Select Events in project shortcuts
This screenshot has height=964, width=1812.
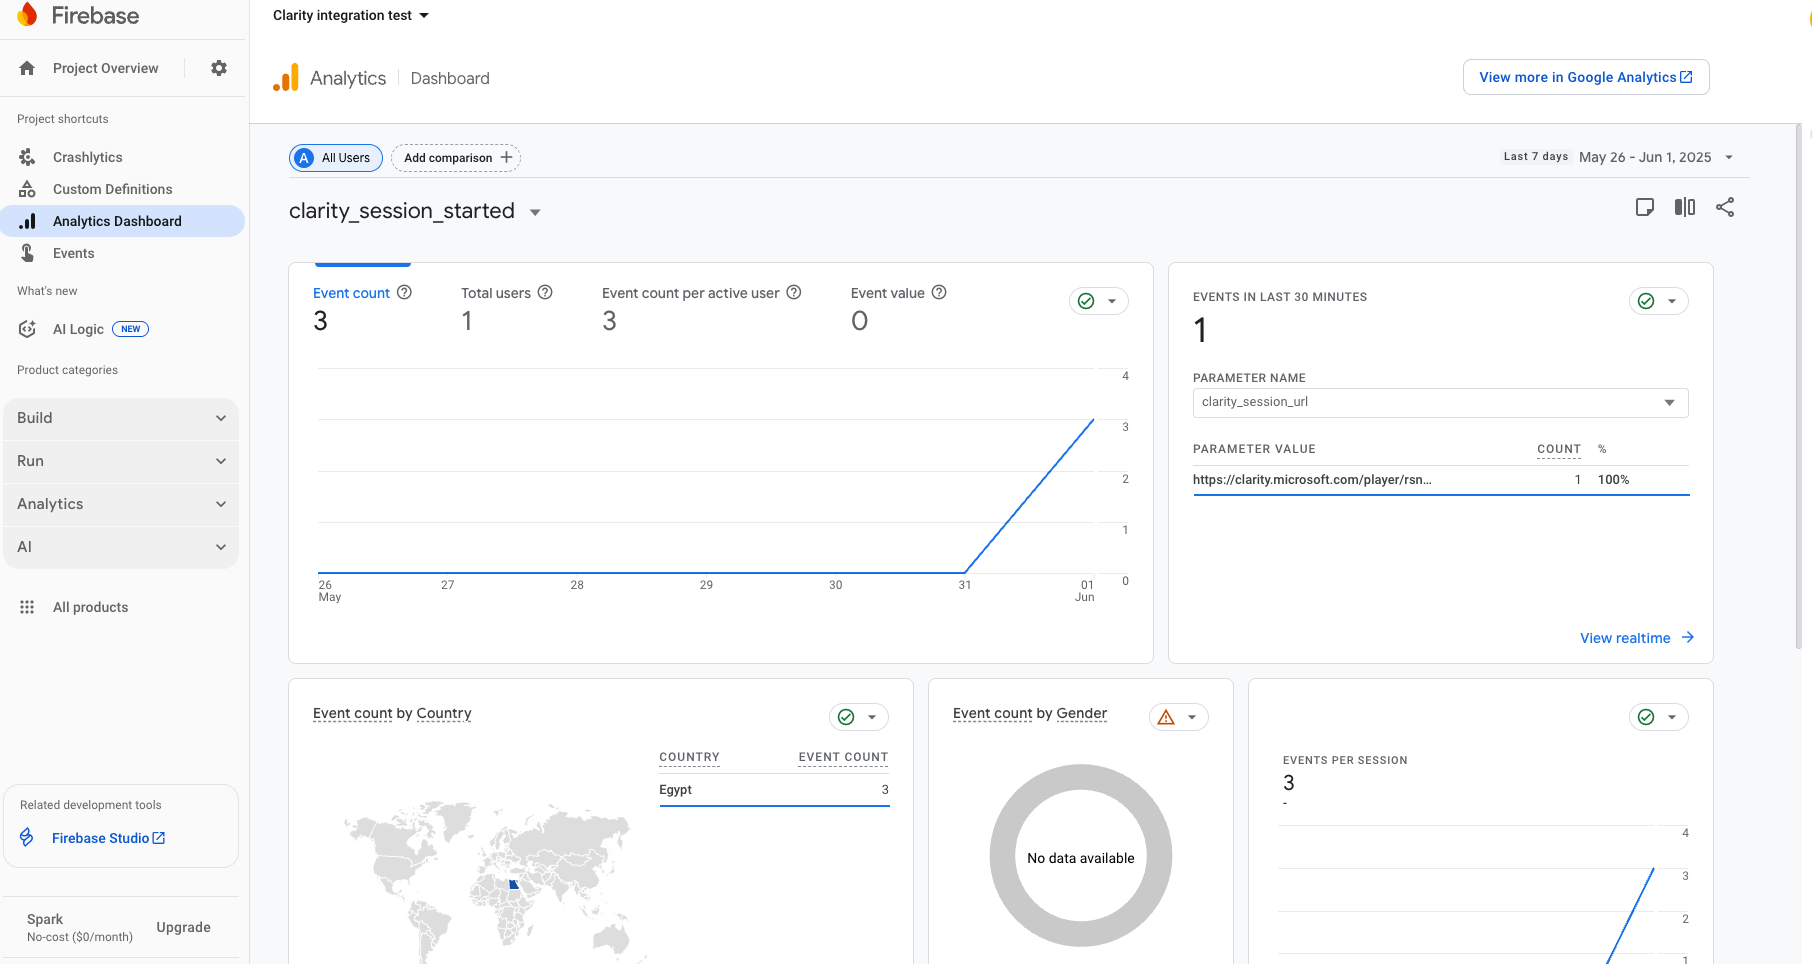point(73,253)
